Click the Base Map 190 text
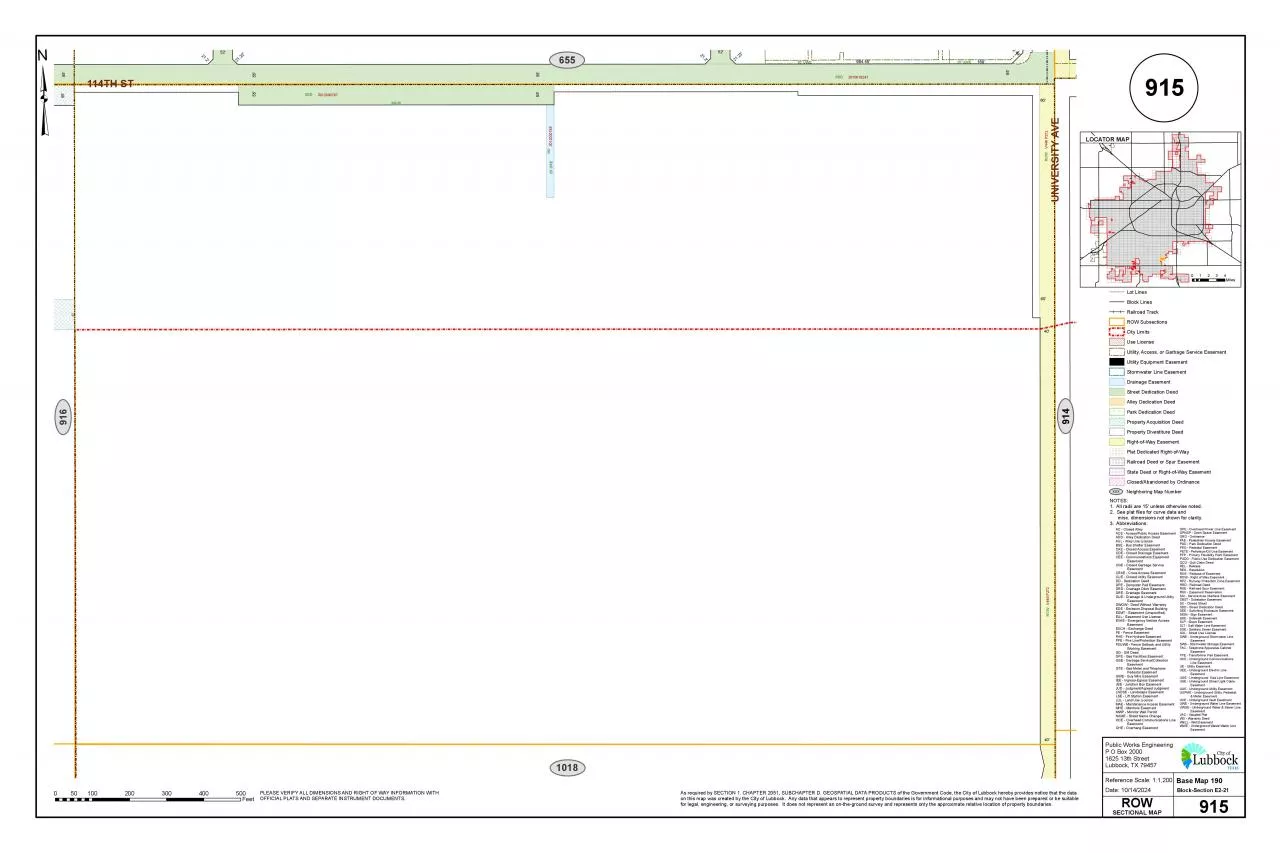Image resolution: width=1280 pixels, height=853 pixels. [x=1199, y=780]
